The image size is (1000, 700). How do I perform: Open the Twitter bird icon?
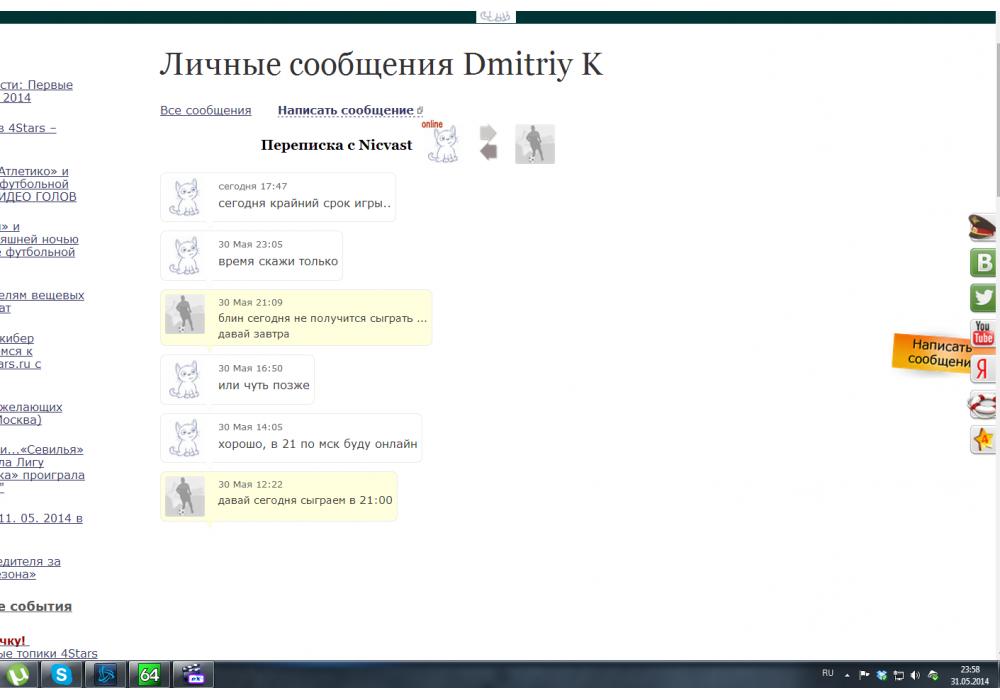tap(983, 298)
